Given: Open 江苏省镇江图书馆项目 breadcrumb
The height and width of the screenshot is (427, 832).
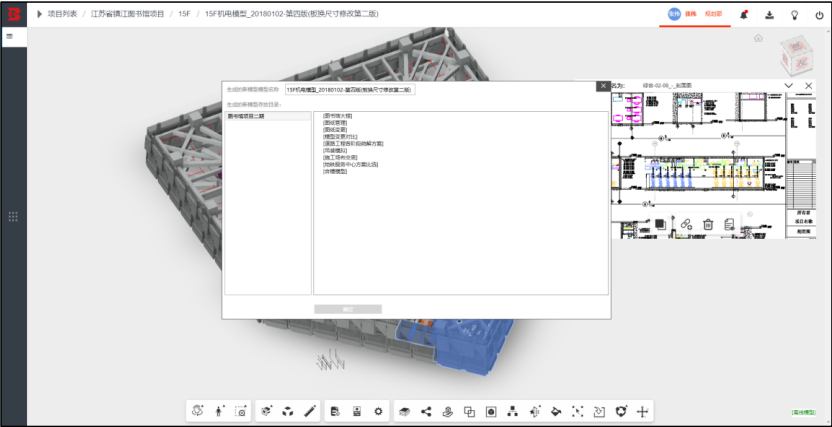Looking at the screenshot, I should point(127,14).
